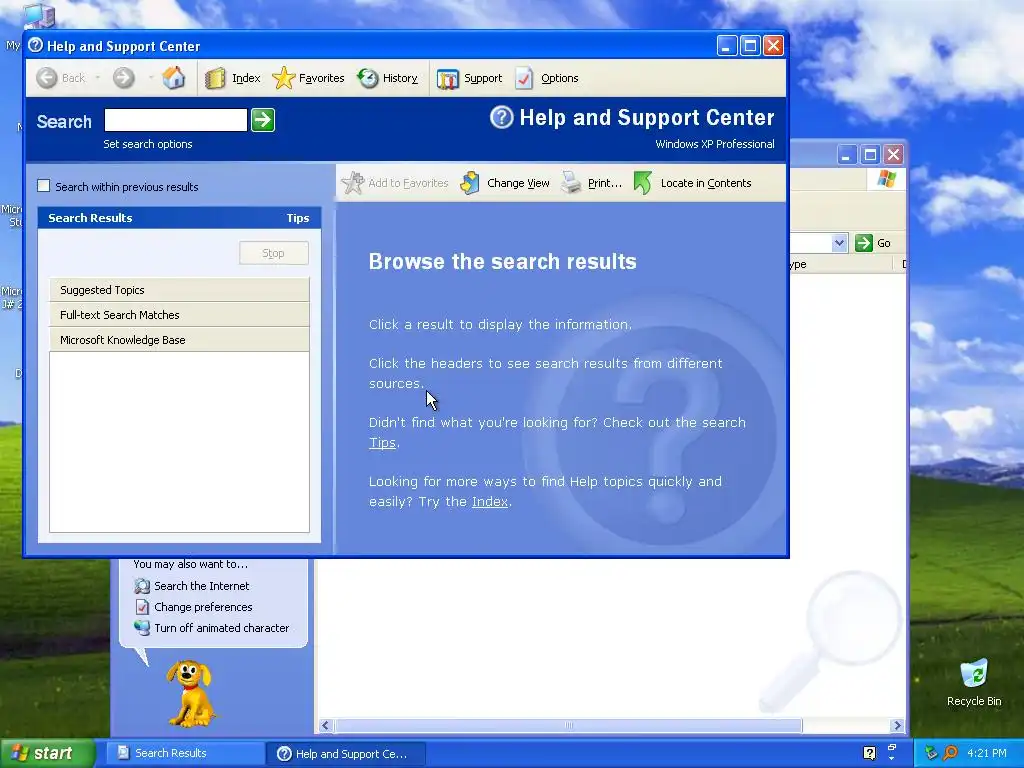
Task: Click Change preferences link text
Action: (x=203, y=607)
